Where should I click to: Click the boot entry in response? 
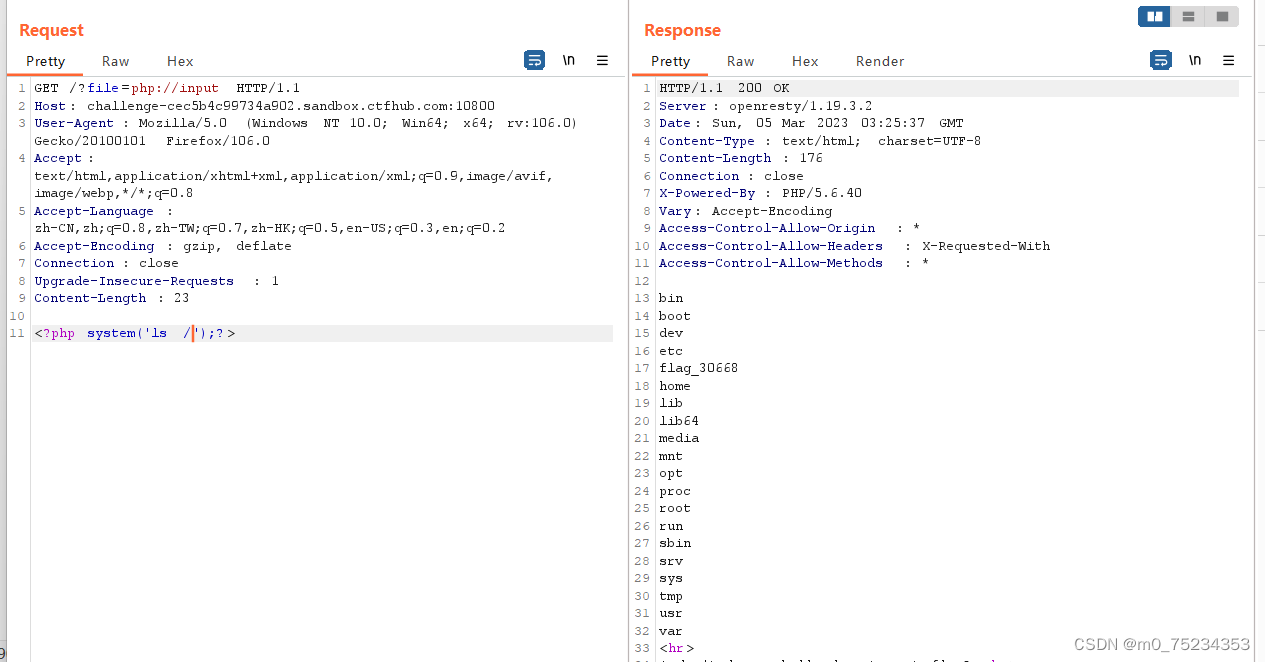675,316
